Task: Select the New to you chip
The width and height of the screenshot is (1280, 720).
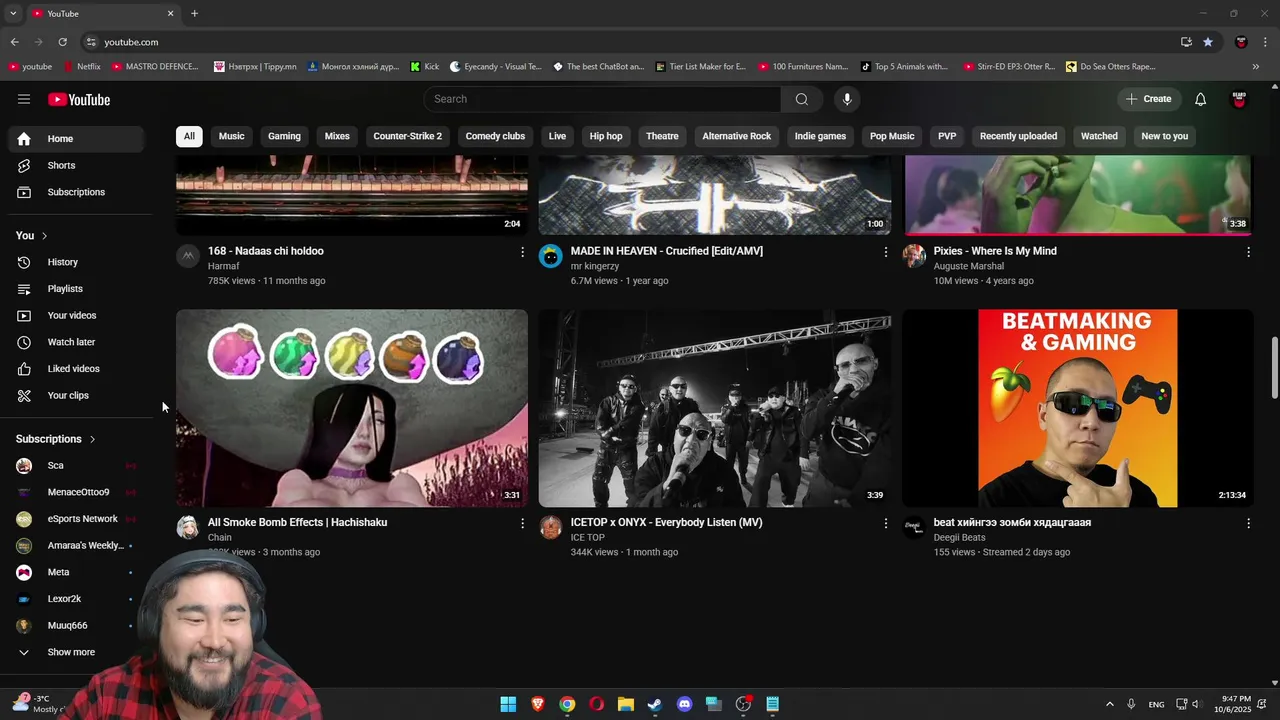Action: pyautogui.click(x=1164, y=136)
